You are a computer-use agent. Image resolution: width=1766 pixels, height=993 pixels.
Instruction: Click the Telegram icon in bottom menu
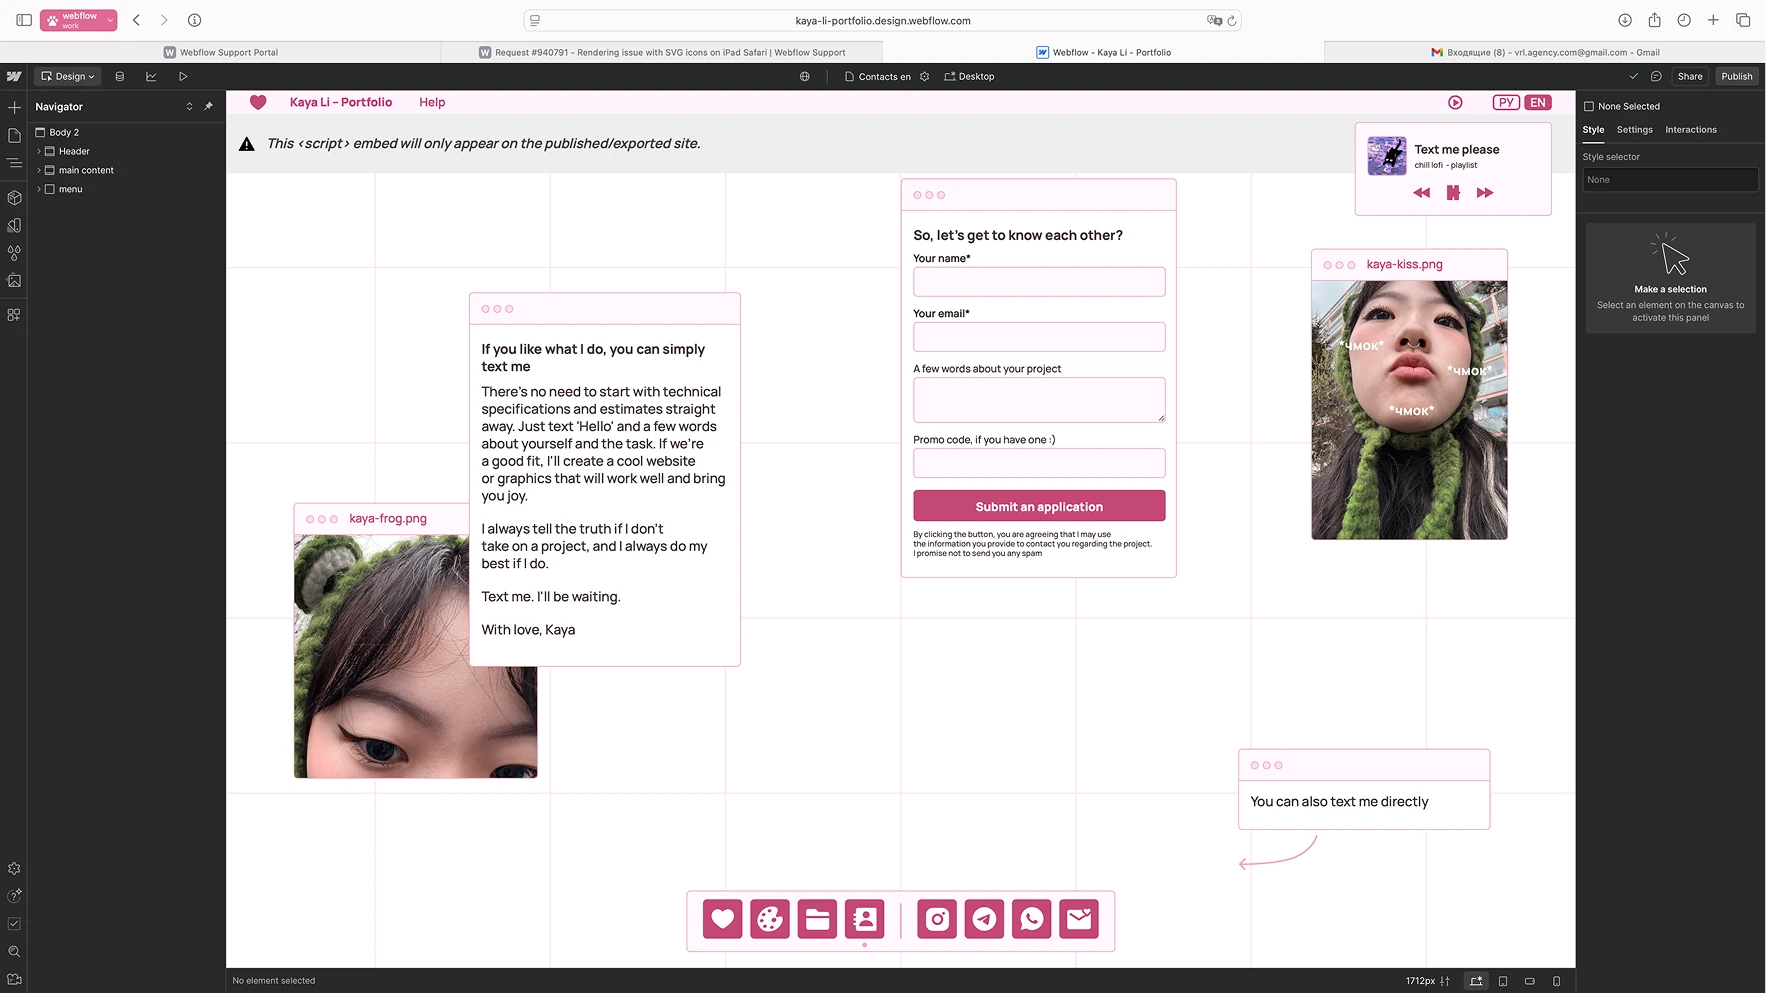984,919
